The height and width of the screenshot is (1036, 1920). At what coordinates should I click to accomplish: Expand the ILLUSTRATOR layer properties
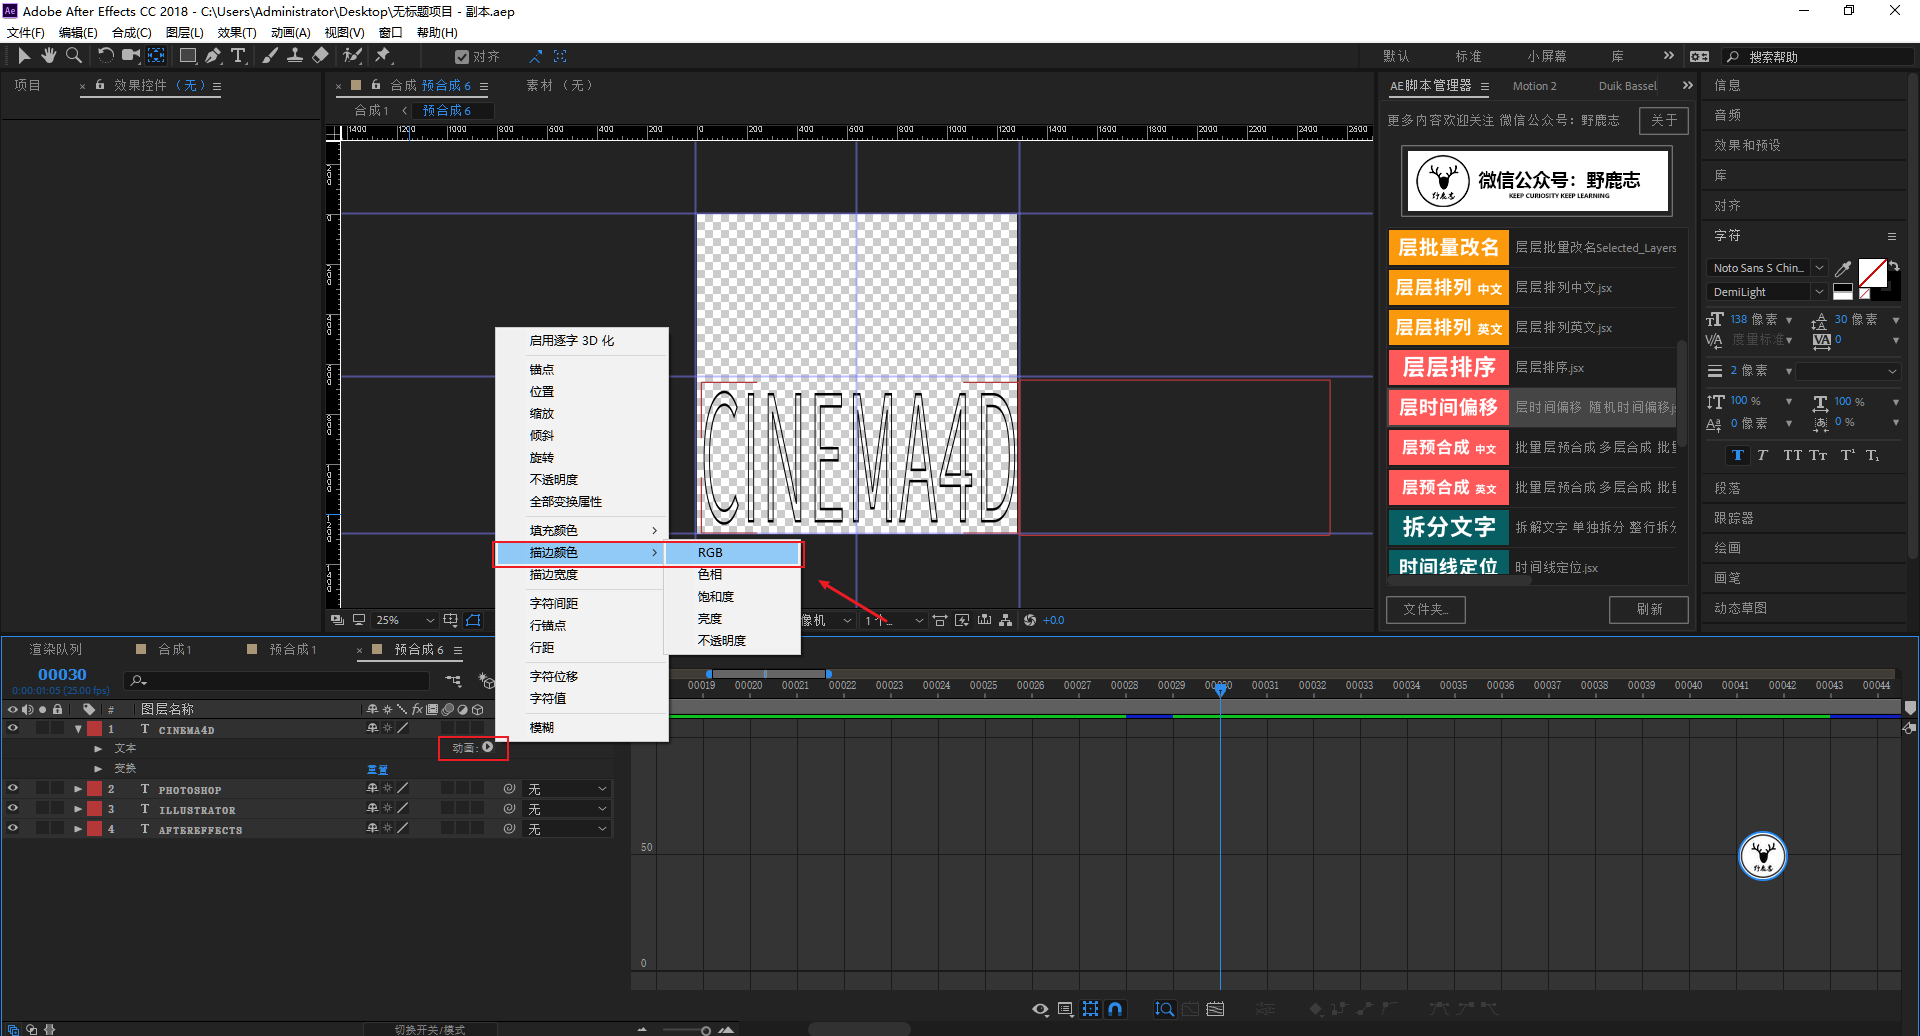click(x=78, y=809)
